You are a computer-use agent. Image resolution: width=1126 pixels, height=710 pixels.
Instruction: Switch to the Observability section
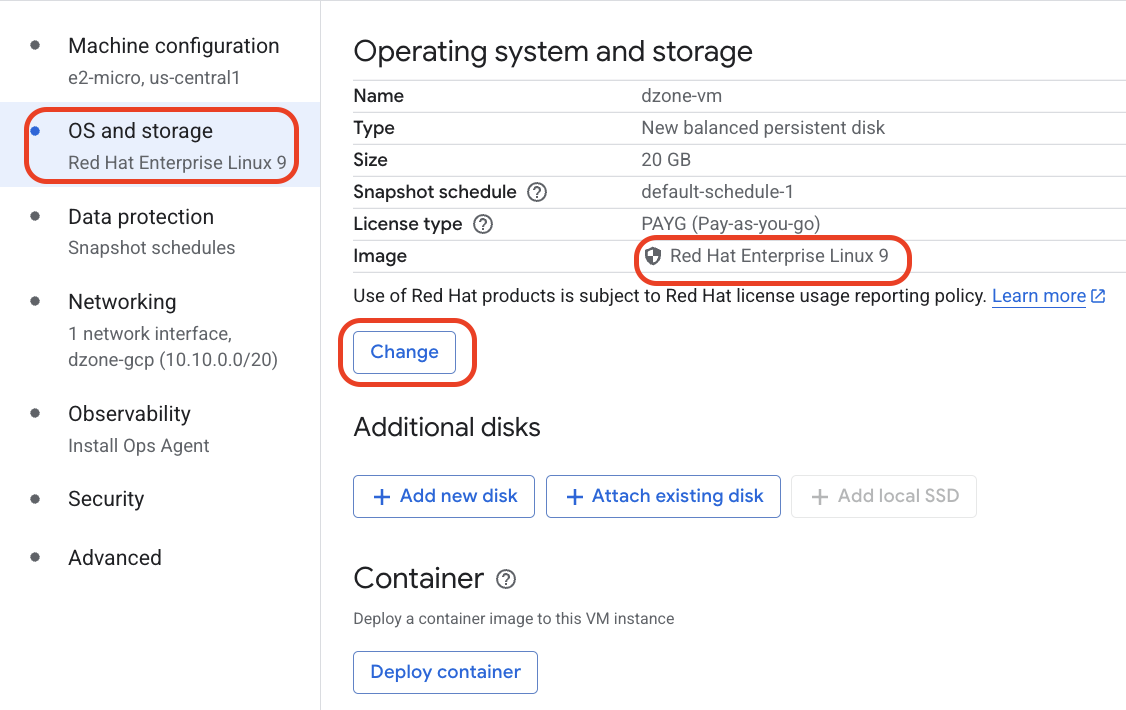click(160, 429)
